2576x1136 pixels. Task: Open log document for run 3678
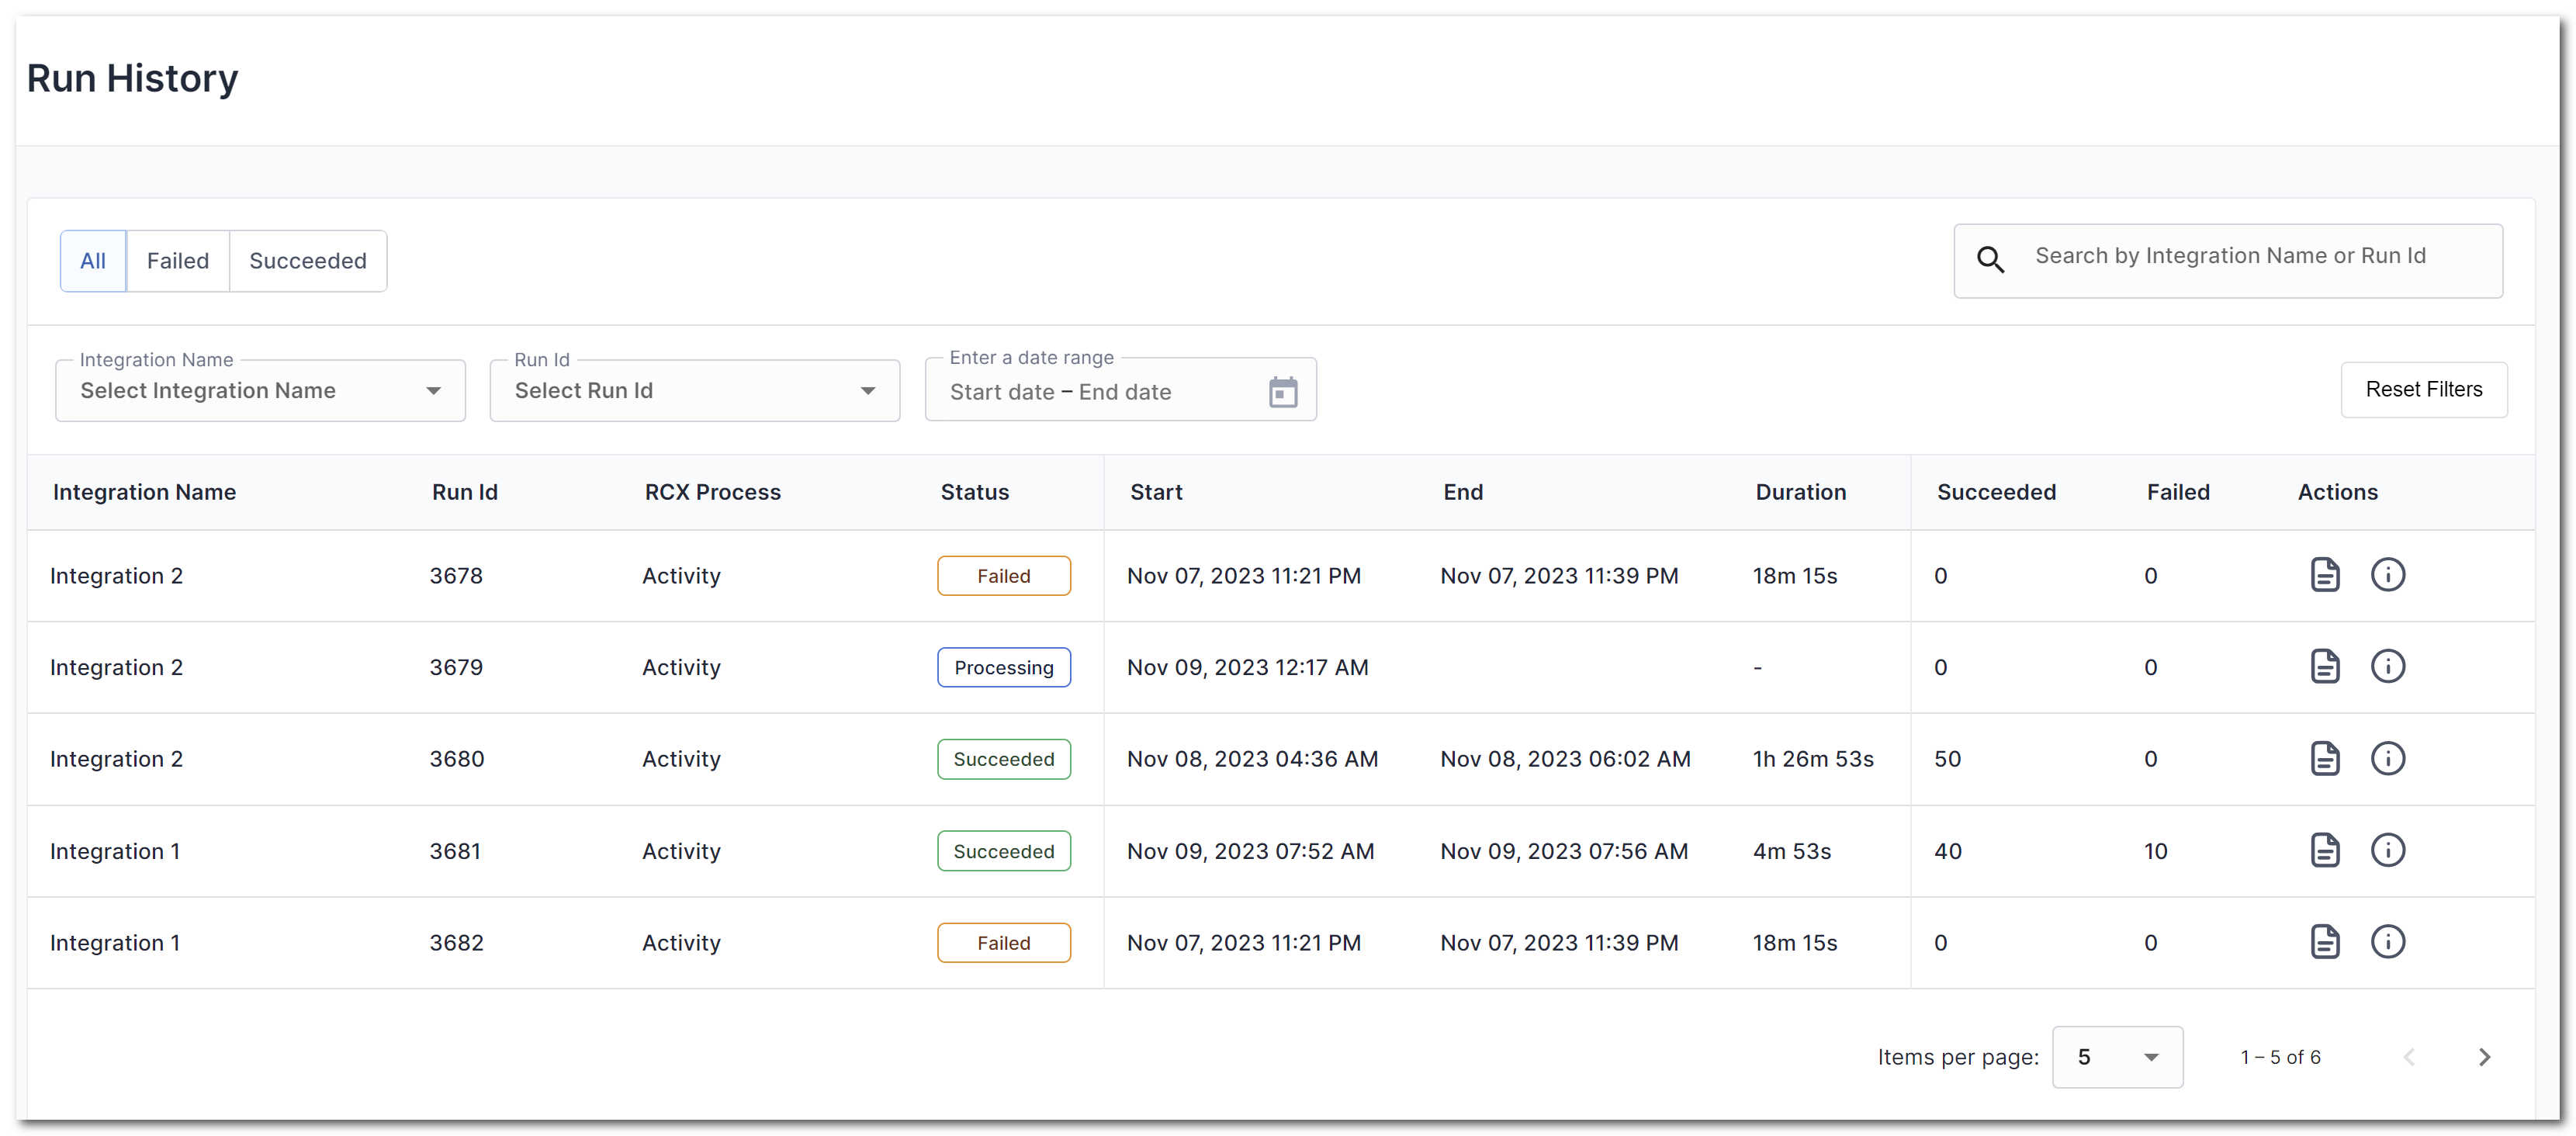click(2324, 575)
